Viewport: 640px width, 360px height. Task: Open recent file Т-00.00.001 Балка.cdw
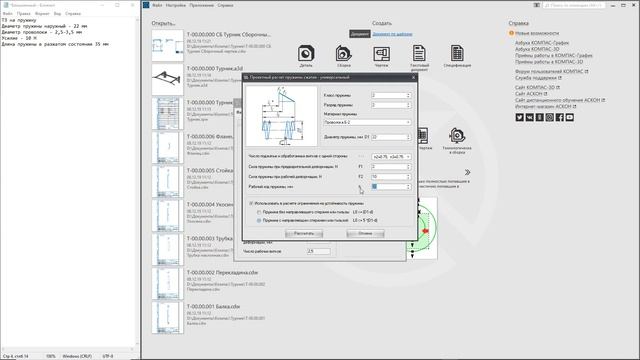pyautogui.click(x=213, y=307)
